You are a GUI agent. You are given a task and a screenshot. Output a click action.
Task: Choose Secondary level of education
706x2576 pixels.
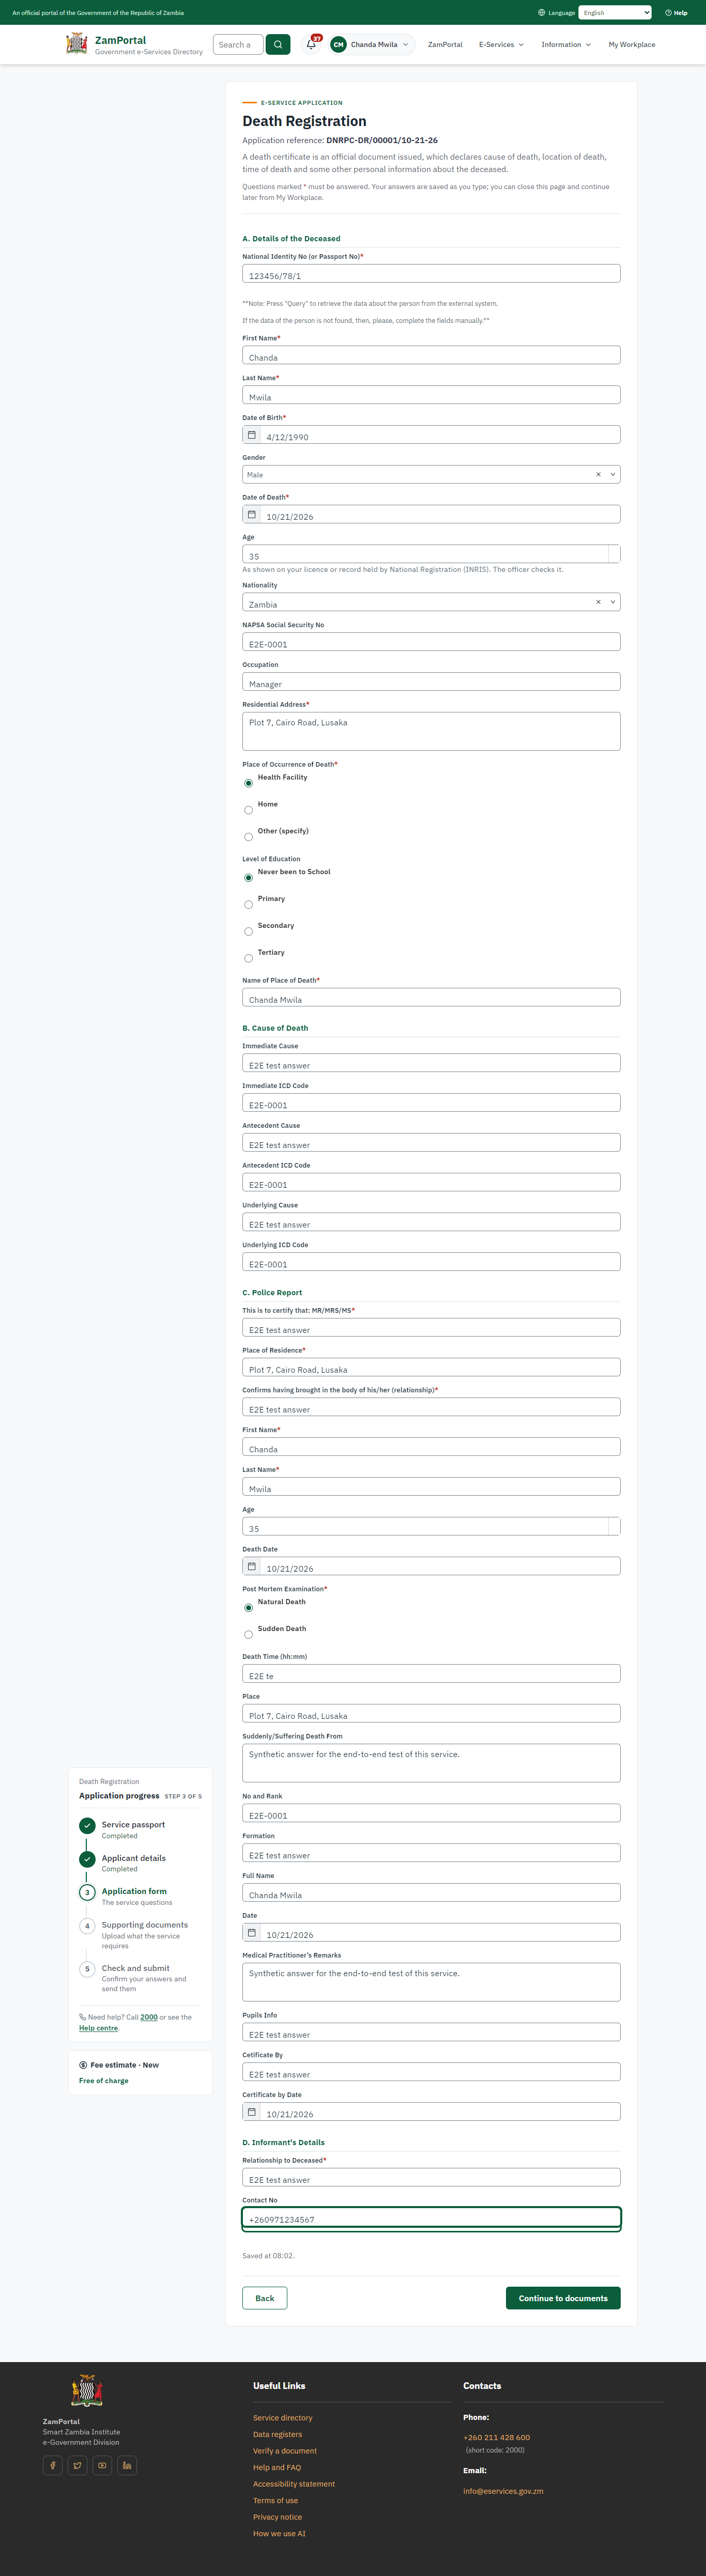(248, 932)
